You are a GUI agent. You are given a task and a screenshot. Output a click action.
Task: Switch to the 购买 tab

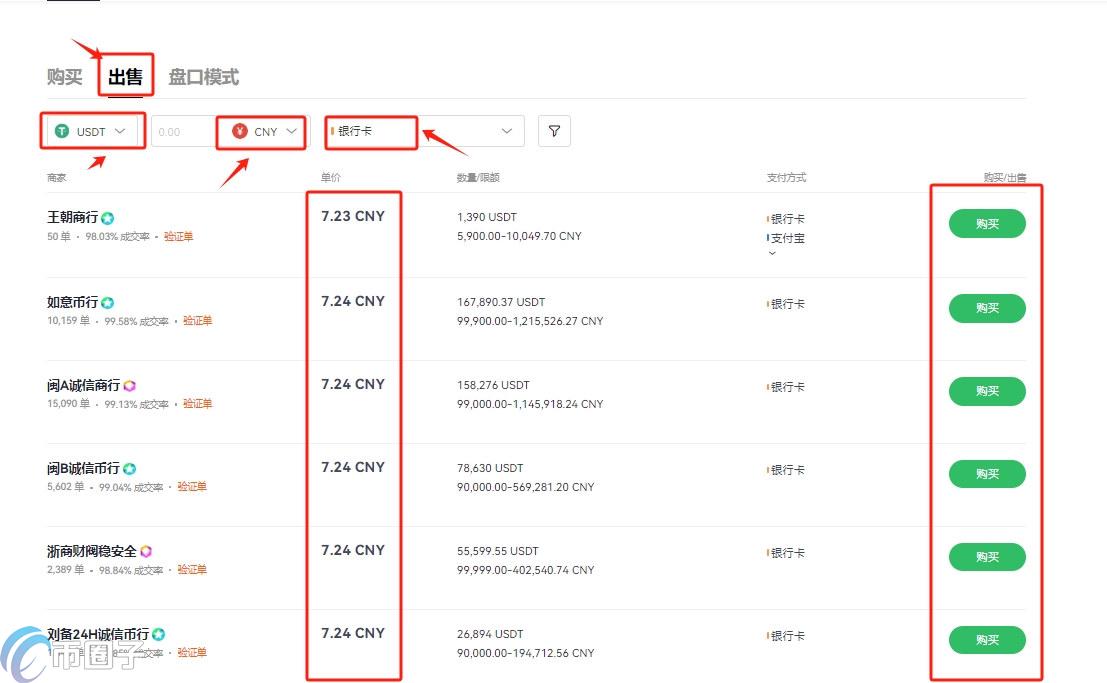pos(65,77)
